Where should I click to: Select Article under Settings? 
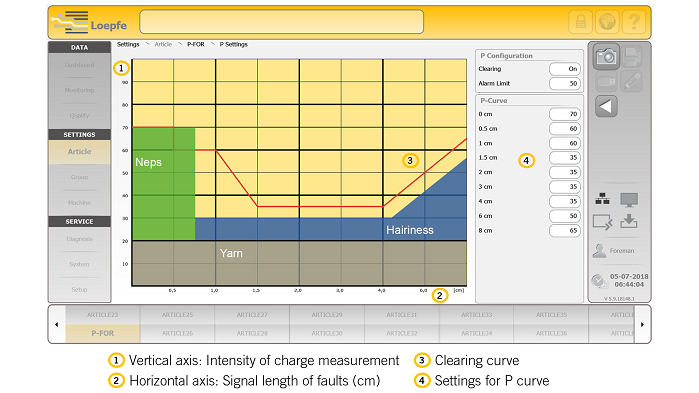coord(79,152)
